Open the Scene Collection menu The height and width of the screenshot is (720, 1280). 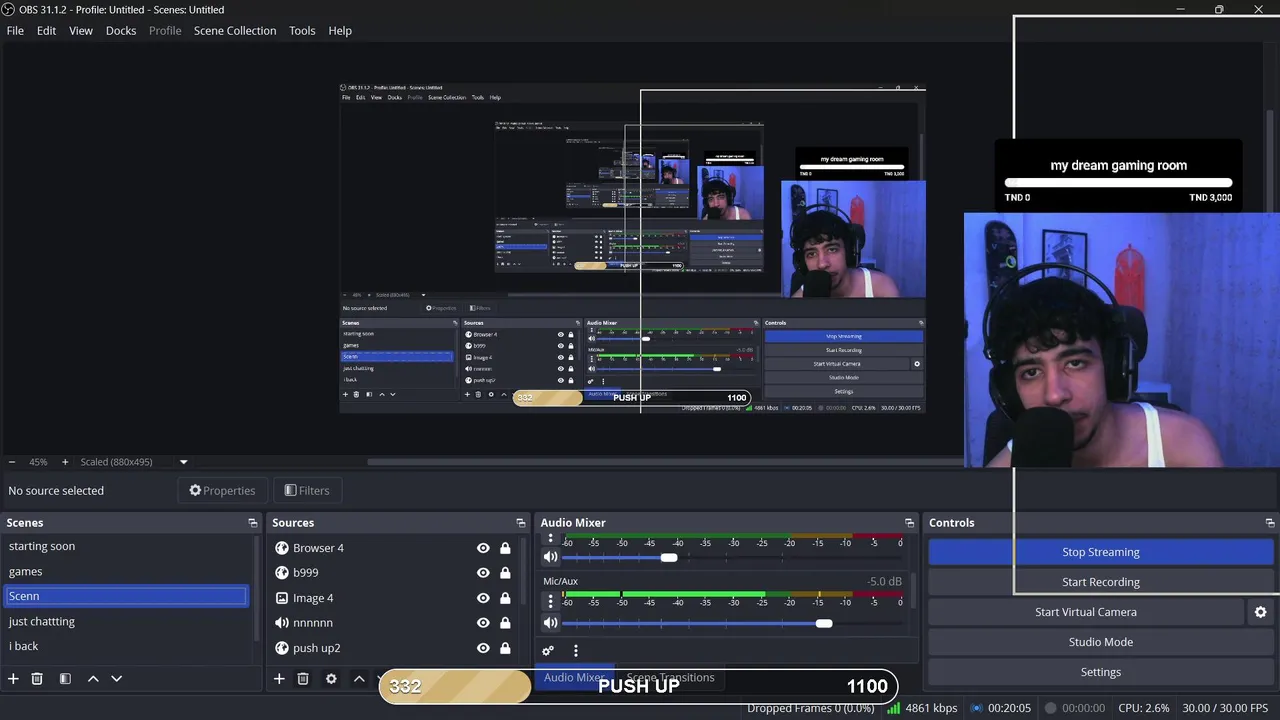(x=235, y=31)
